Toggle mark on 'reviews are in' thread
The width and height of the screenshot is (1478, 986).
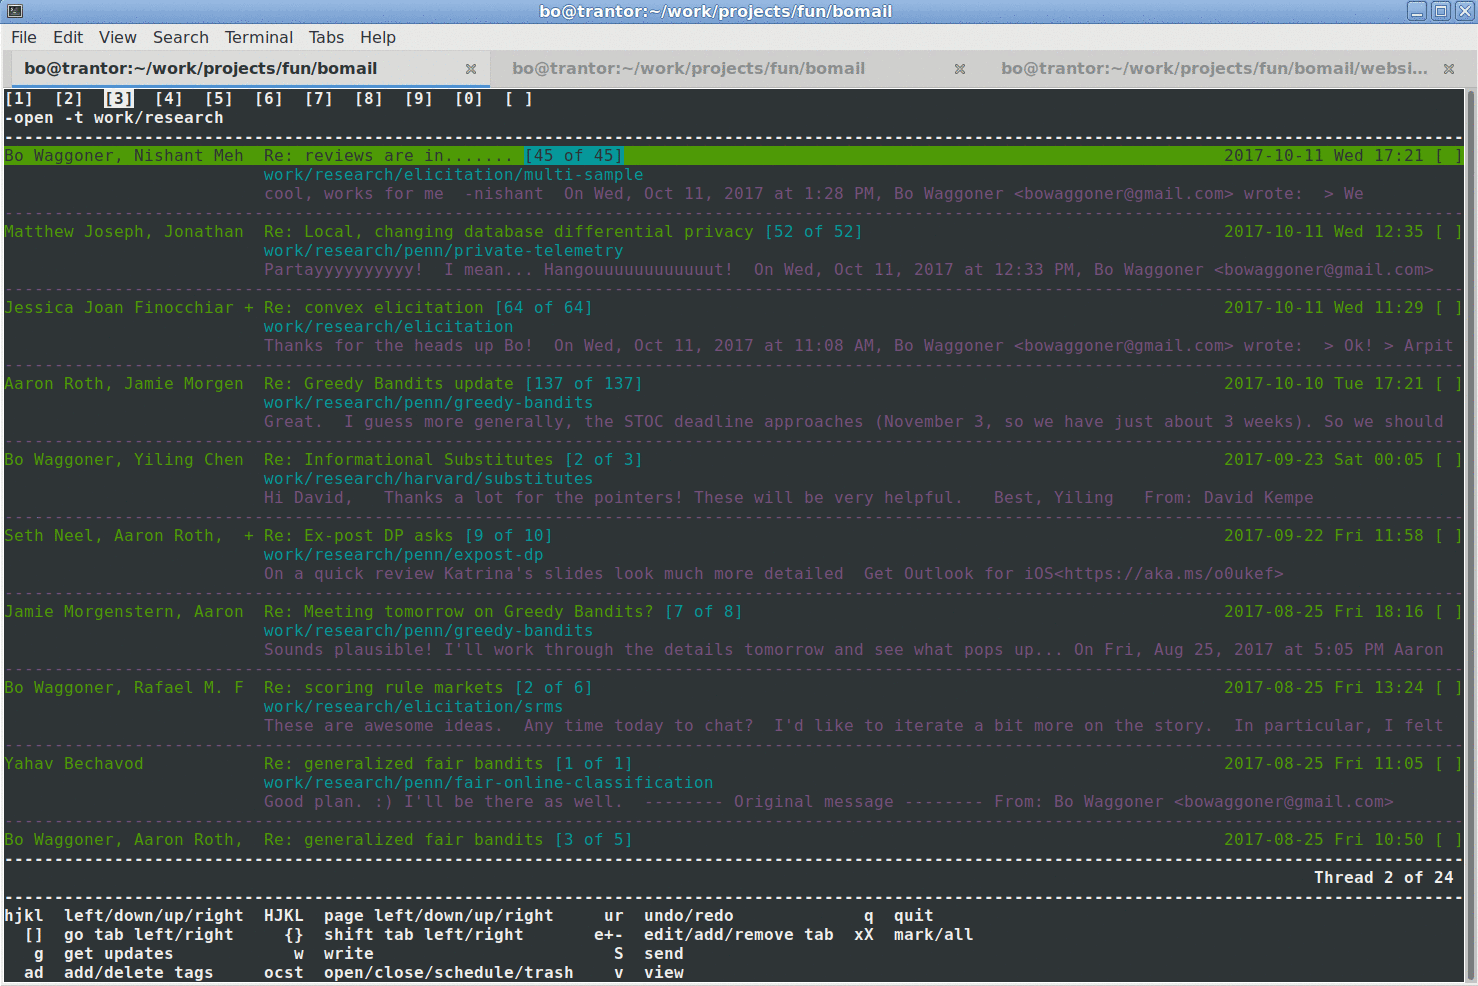tap(1448, 156)
